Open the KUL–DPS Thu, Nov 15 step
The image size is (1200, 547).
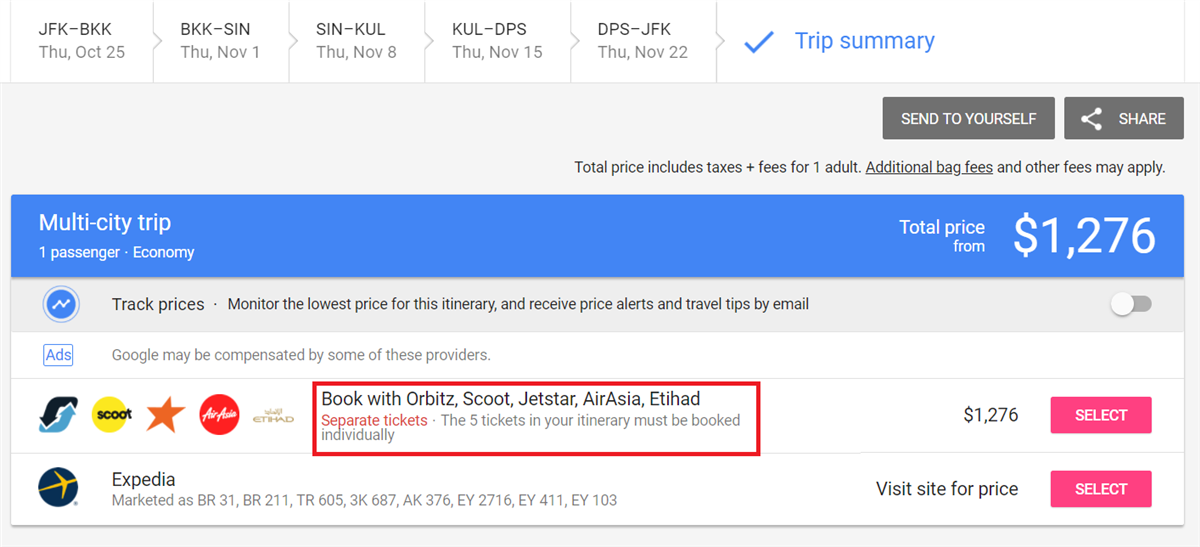(x=497, y=41)
